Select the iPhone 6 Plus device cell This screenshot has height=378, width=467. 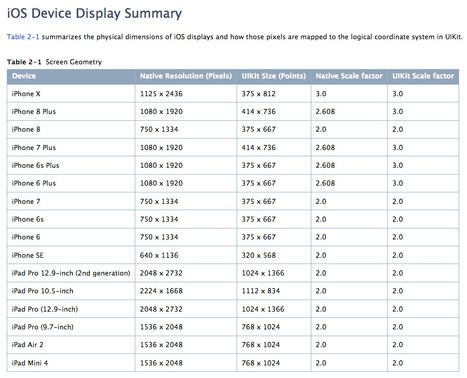[71, 183]
